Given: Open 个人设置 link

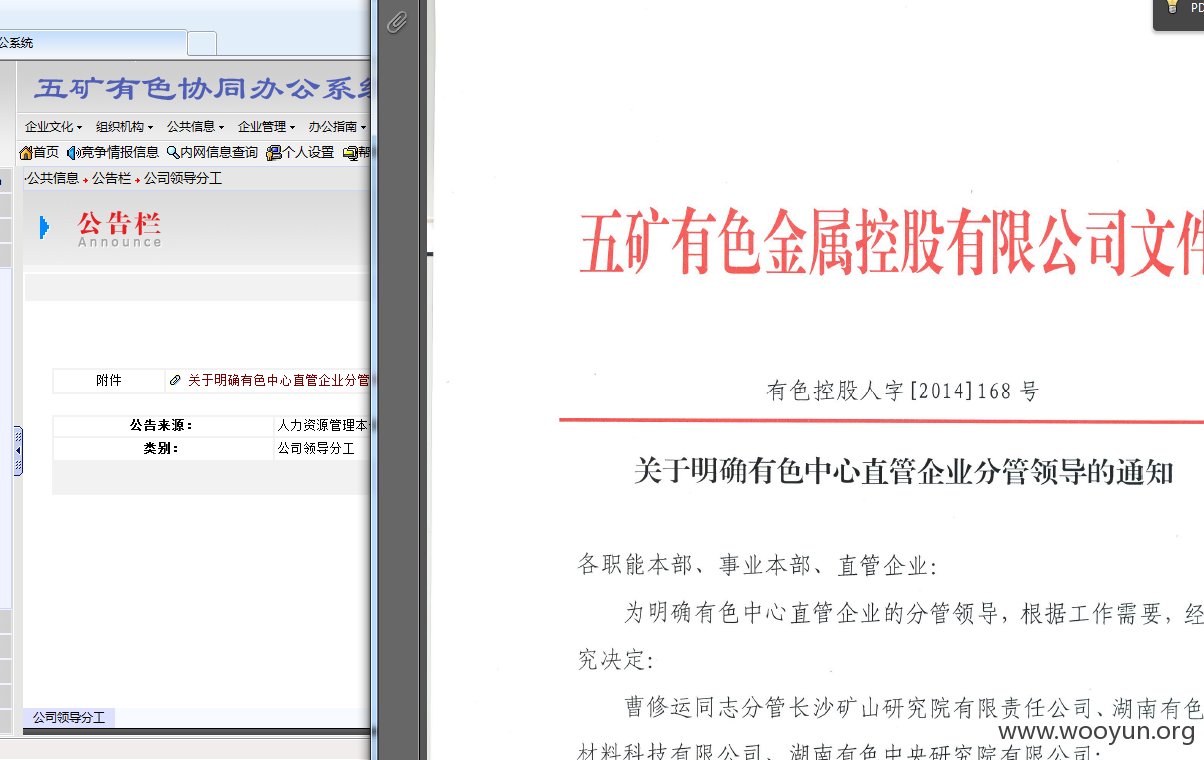Looking at the screenshot, I should pyautogui.click(x=308, y=153).
